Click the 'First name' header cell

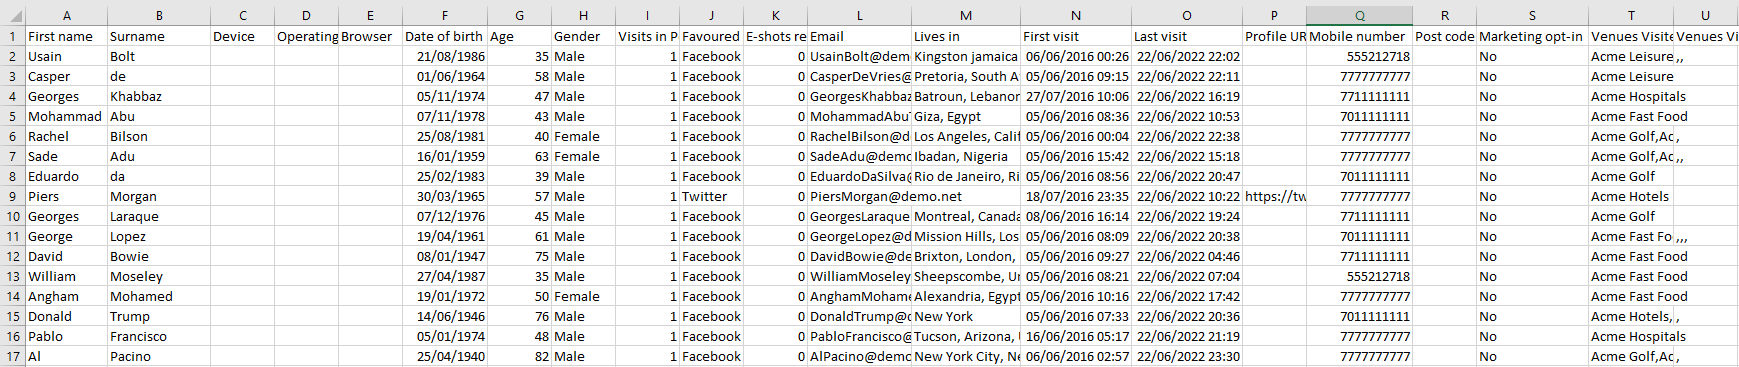pos(66,36)
